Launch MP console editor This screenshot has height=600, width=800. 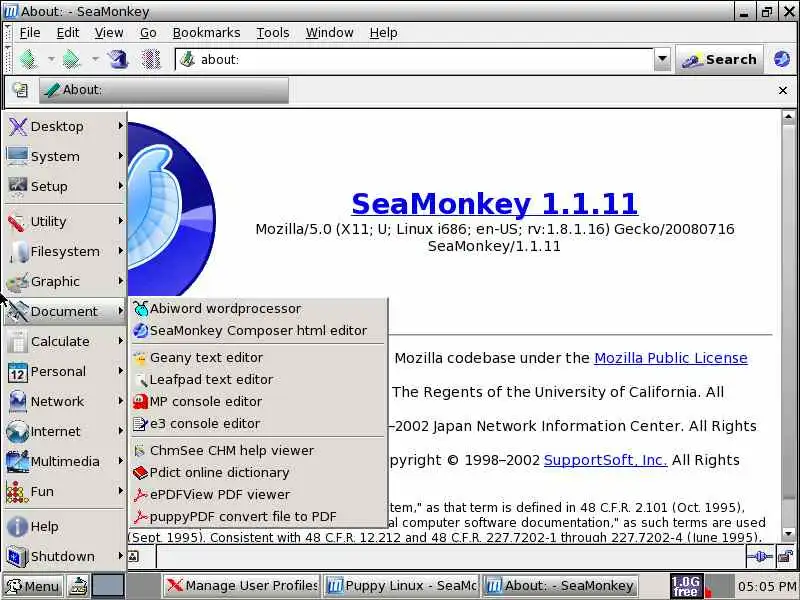[259, 402]
